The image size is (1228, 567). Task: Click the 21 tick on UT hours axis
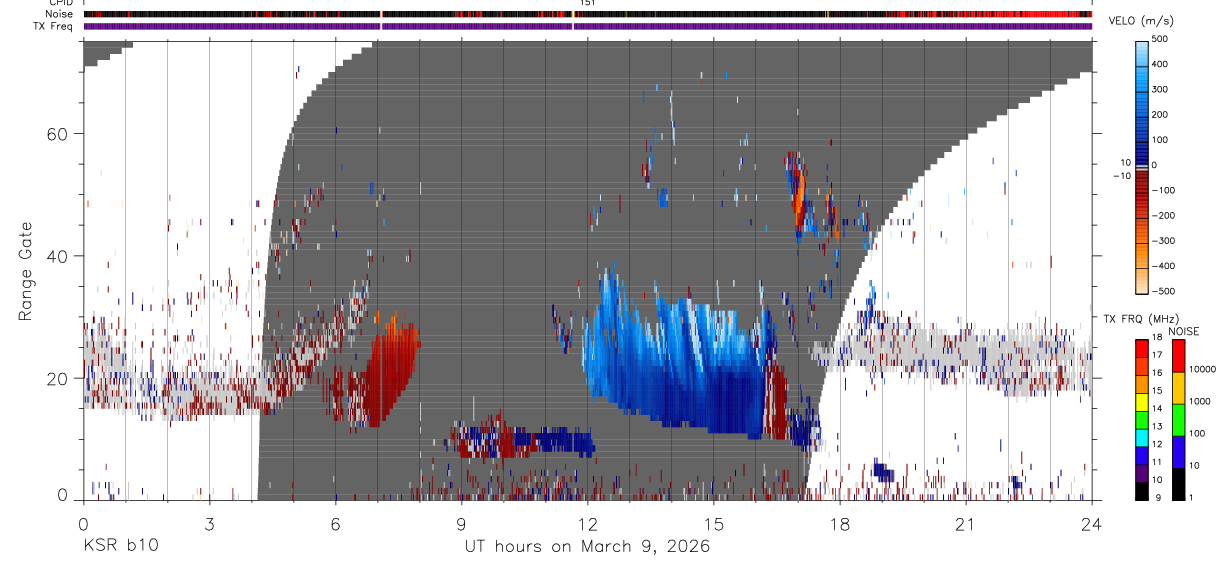tap(966, 524)
